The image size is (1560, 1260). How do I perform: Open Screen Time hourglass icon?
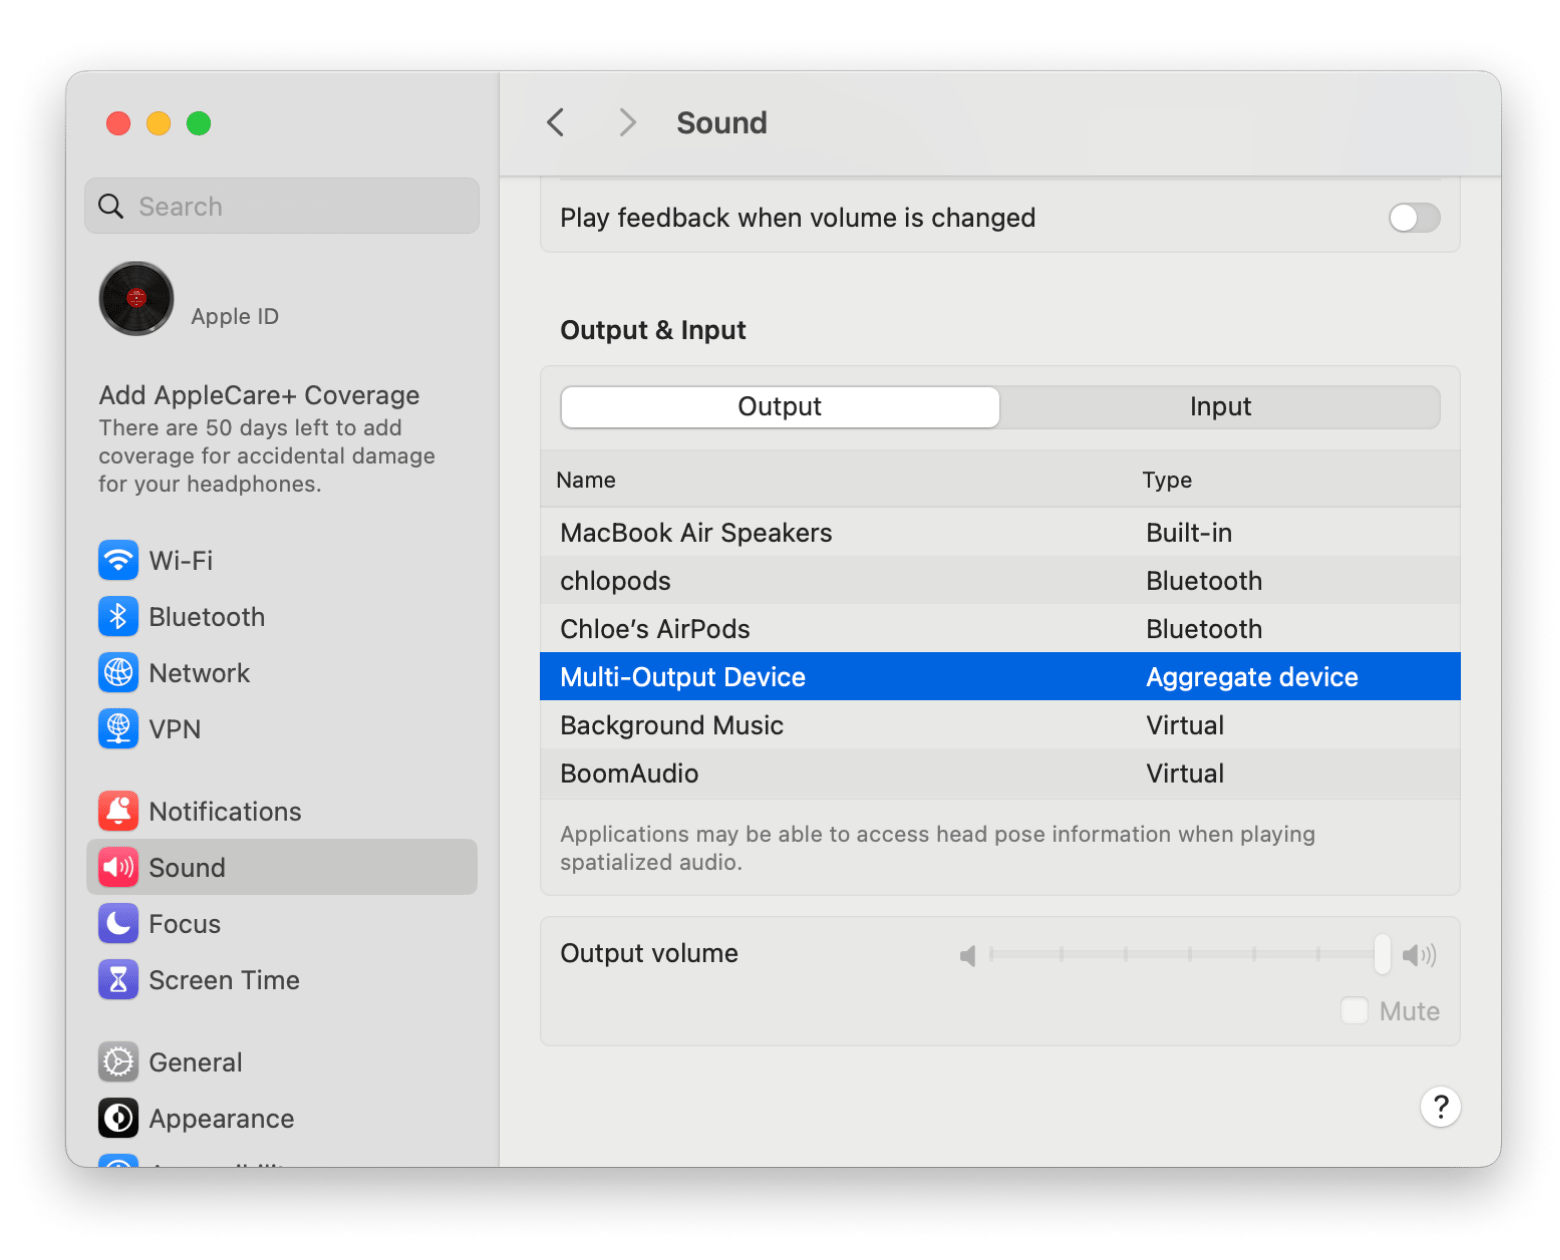(118, 980)
